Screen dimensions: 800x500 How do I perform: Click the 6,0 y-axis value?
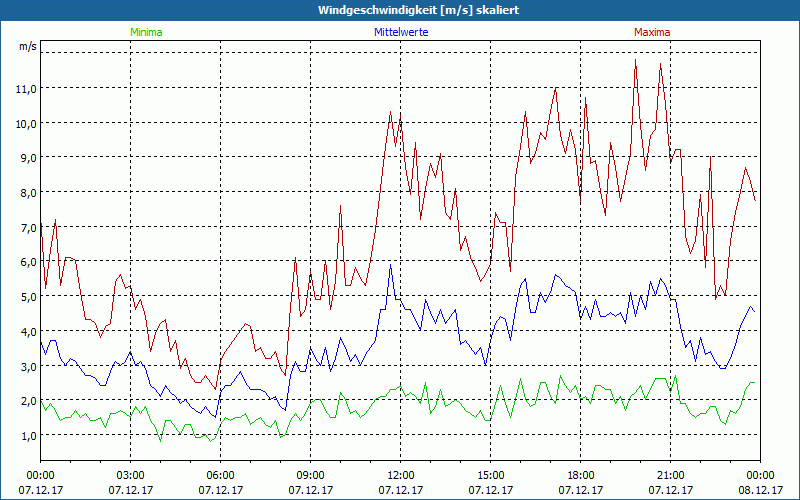(29, 262)
